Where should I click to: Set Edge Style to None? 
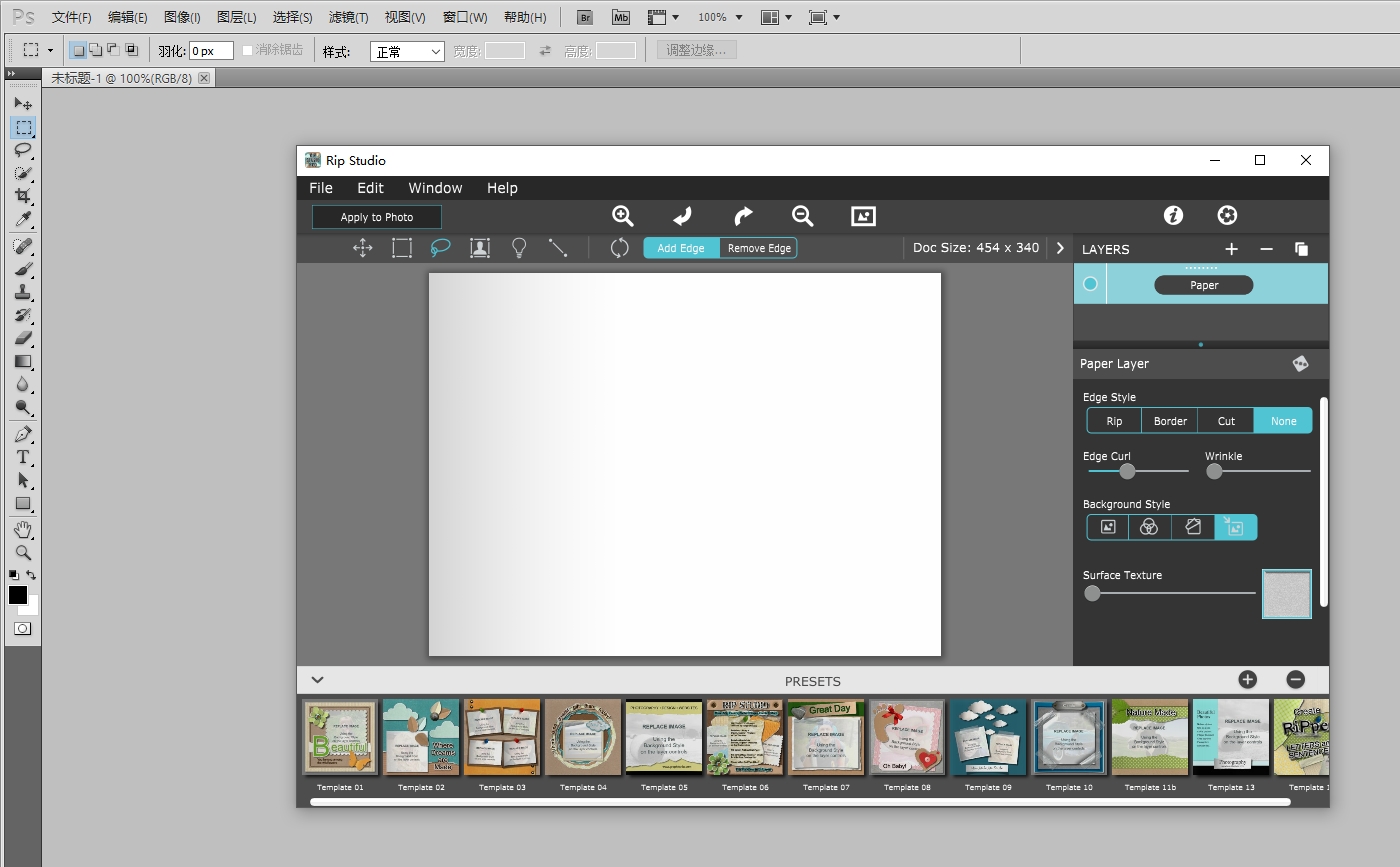[1283, 421]
